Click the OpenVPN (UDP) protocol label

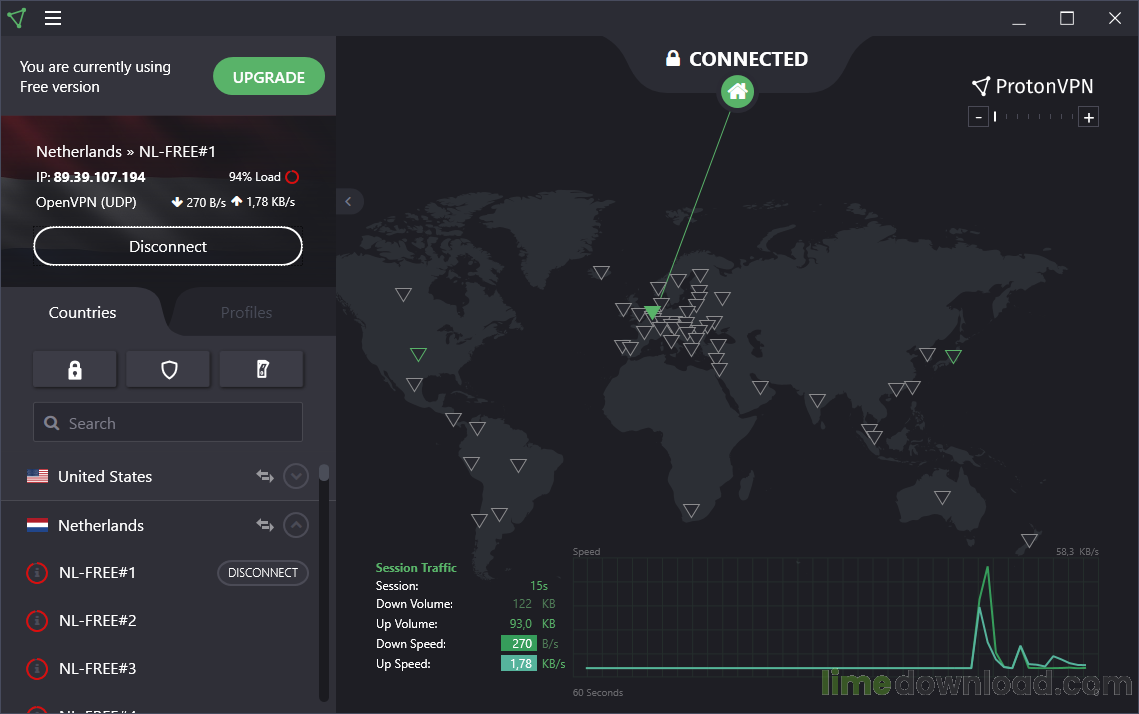[86, 202]
